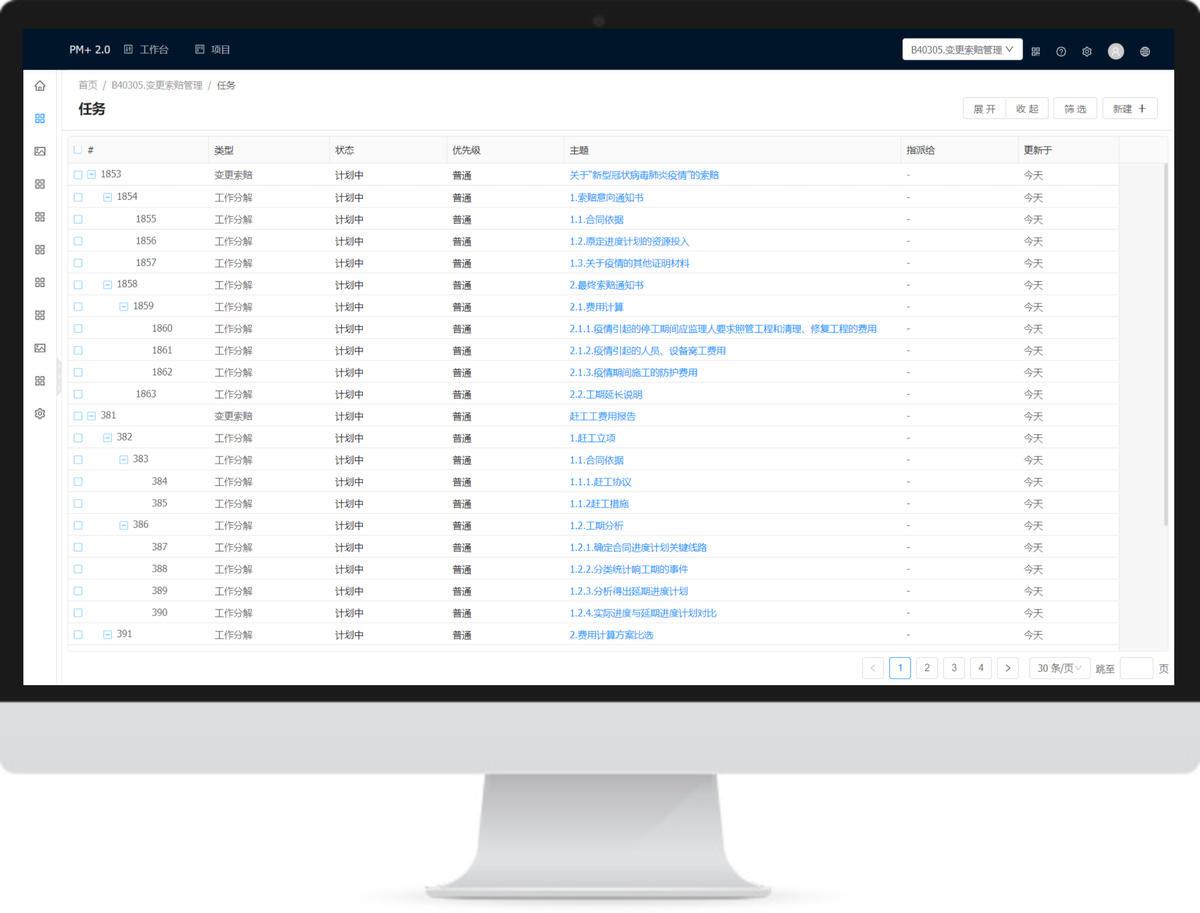Collapse the tree node 381
The width and height of the screenshot is (1200, 913).
click(x=92, y=416)
